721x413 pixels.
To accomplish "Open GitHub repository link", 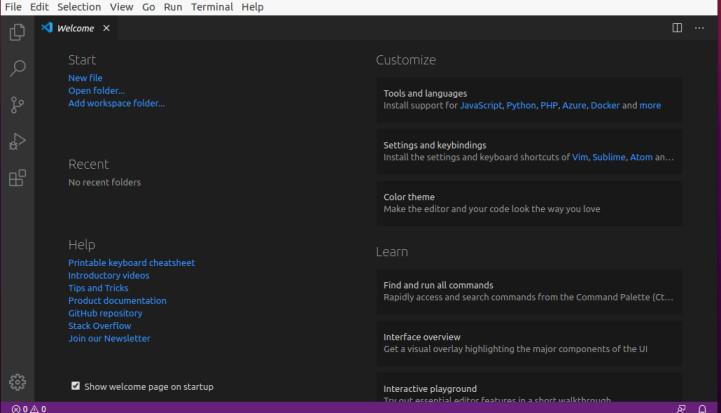I will coord(105,313).
